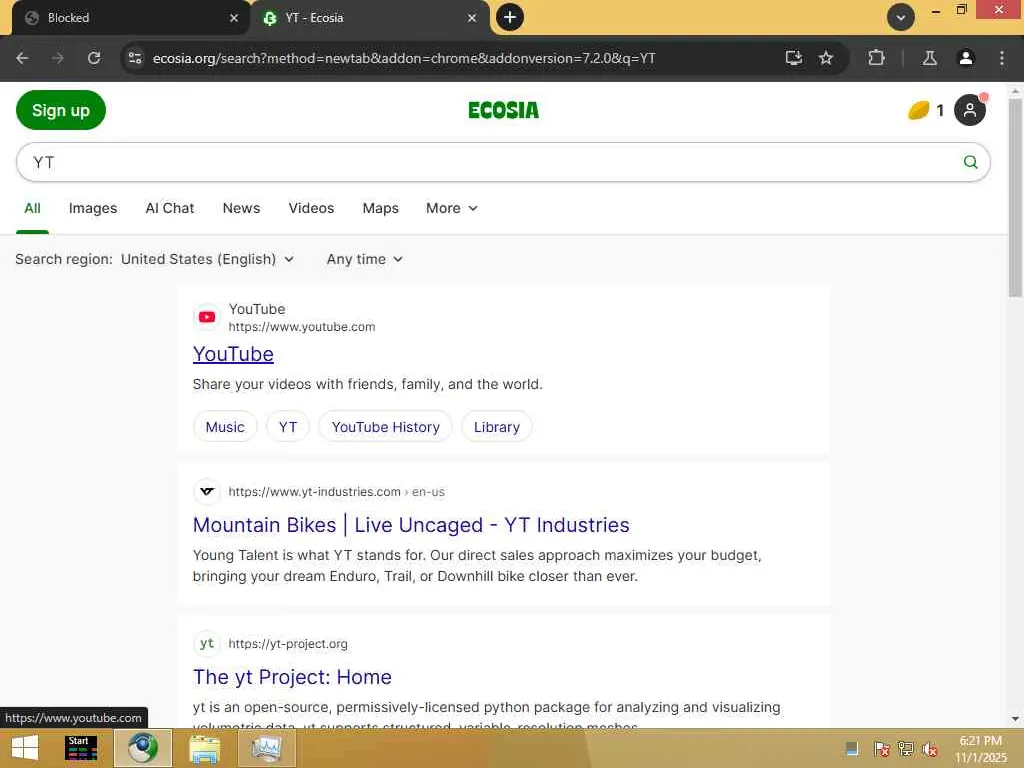Image resolution: width=1024 pixels, height=768 pixels.
Task: Open the Any time filter dropdown
Action: point(364,259)
